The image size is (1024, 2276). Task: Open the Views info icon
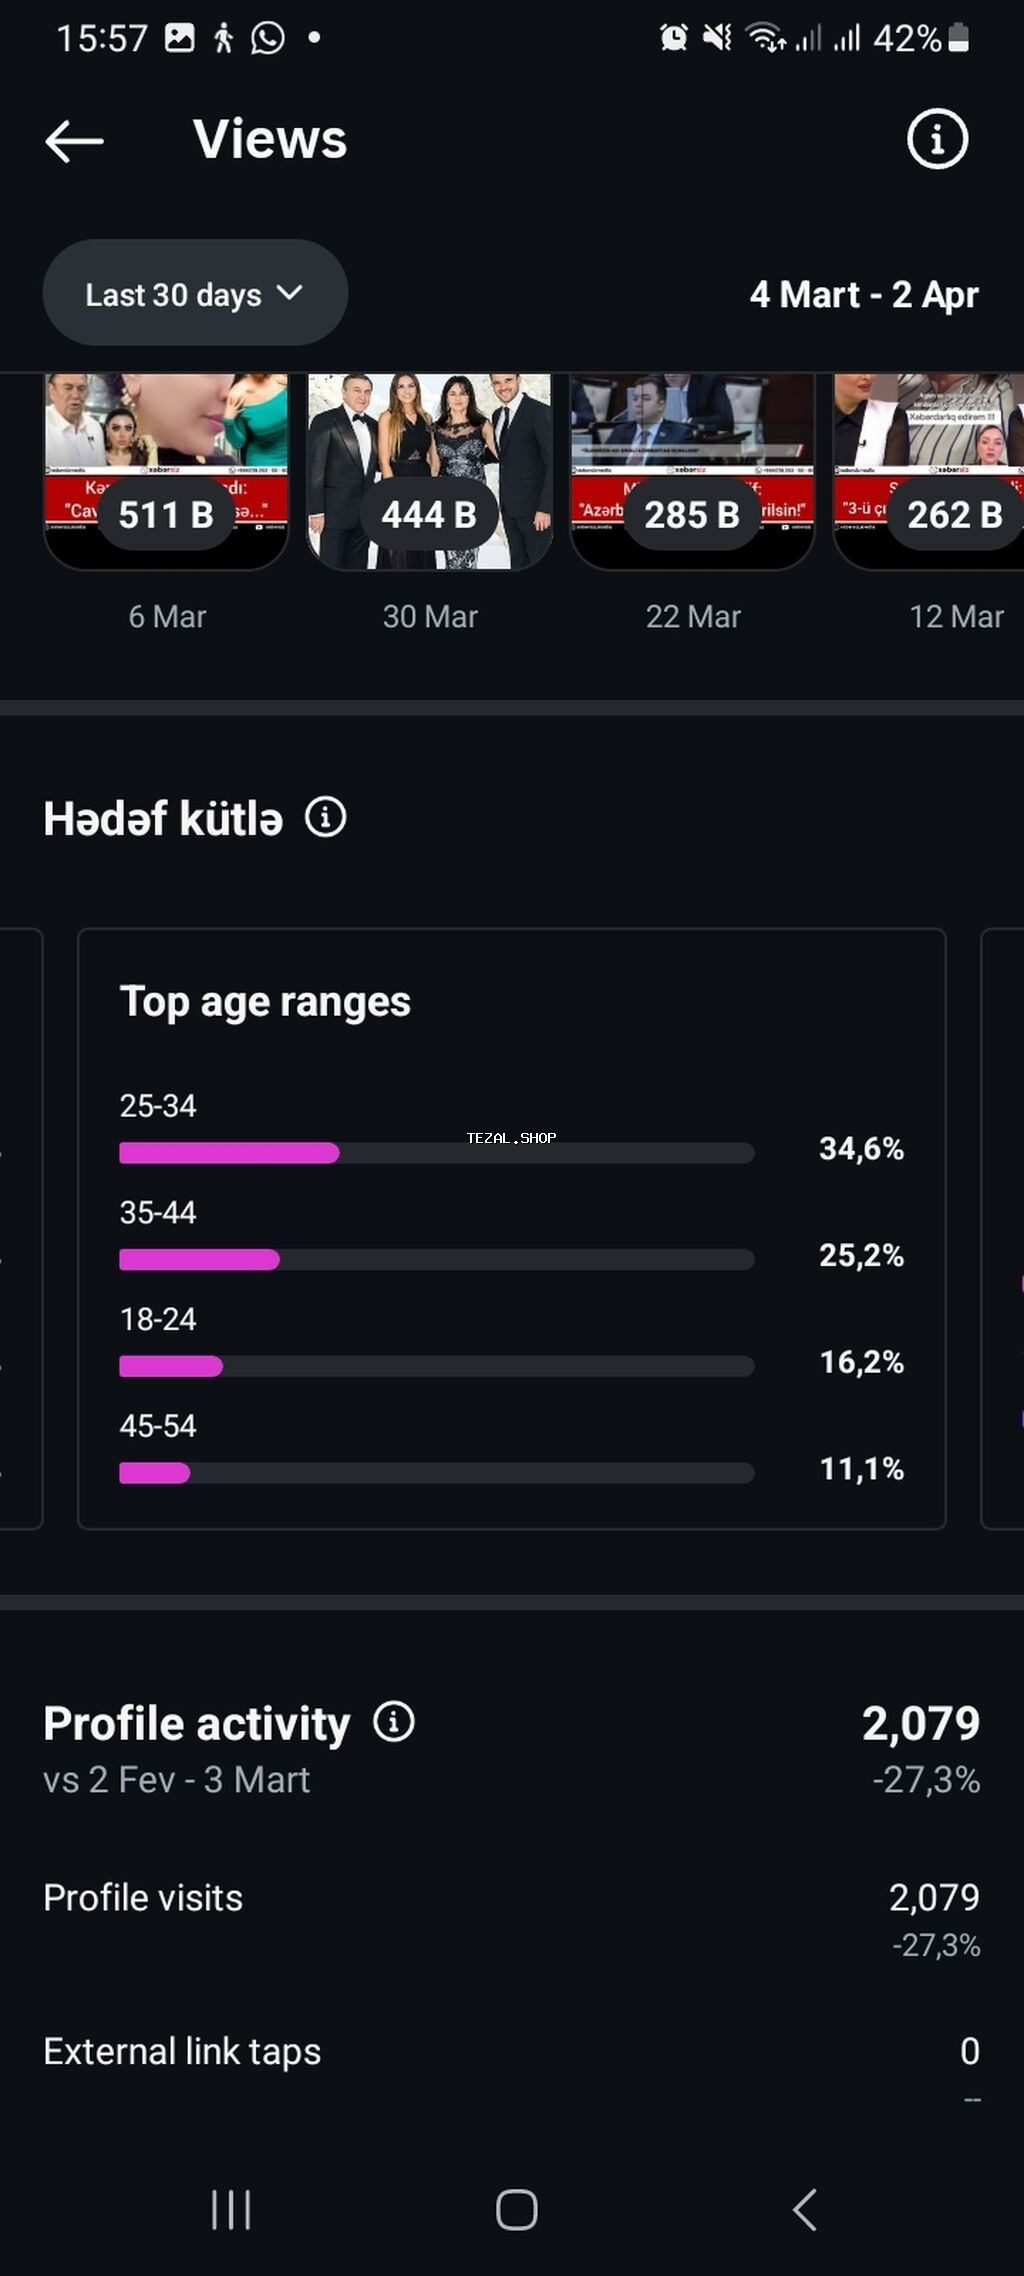[x=937, y=139]
